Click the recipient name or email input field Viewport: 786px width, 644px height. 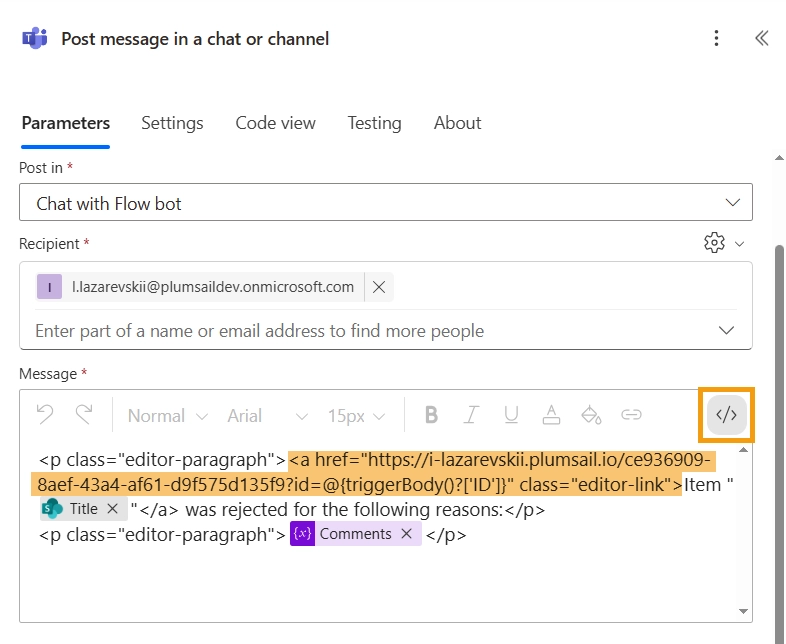370,331
